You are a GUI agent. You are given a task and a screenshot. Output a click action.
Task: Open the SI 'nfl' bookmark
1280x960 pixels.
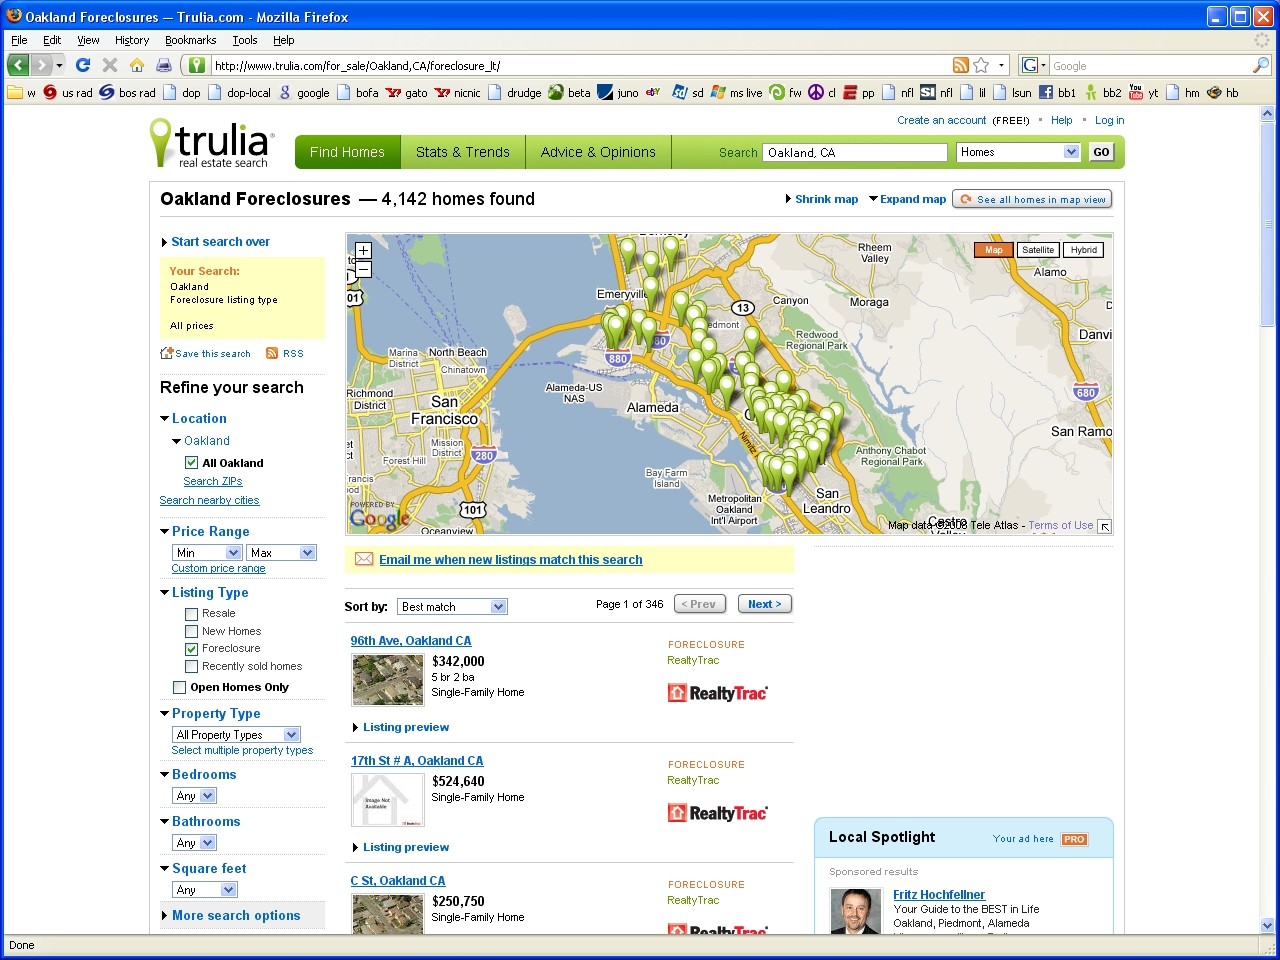936,92
